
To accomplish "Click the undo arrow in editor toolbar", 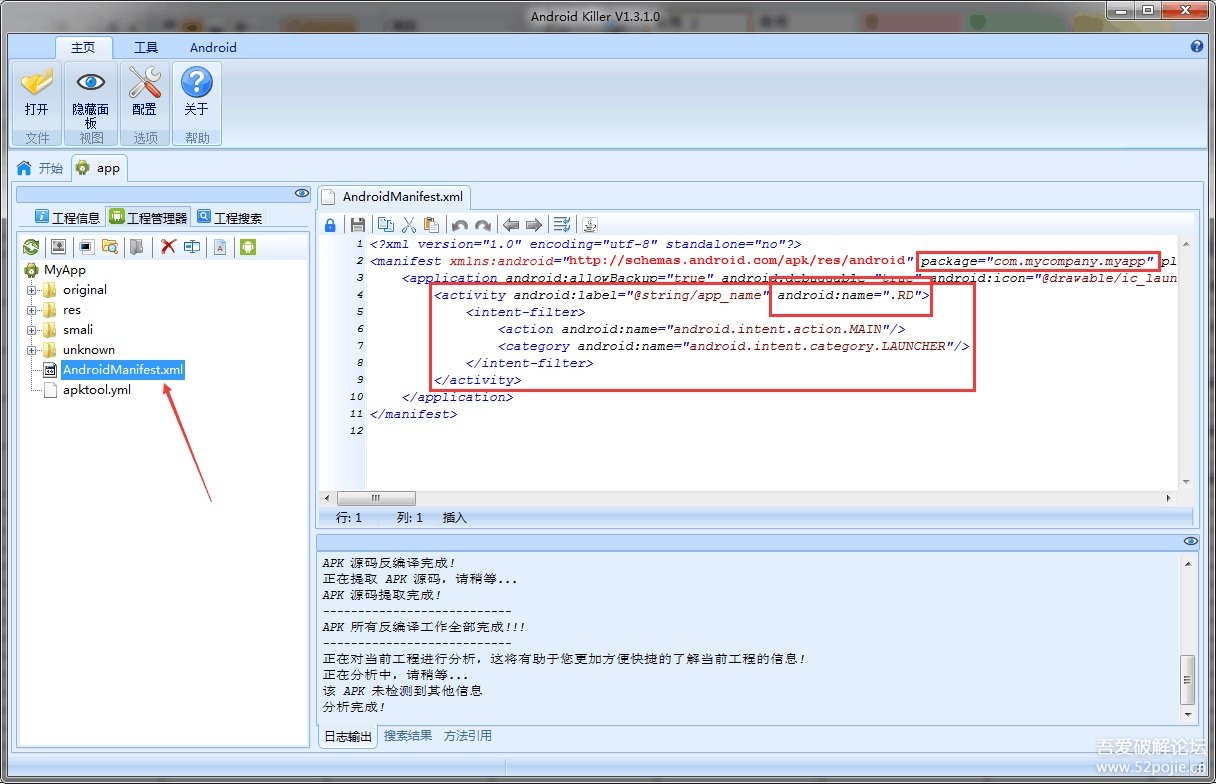I will coord(459,225).
